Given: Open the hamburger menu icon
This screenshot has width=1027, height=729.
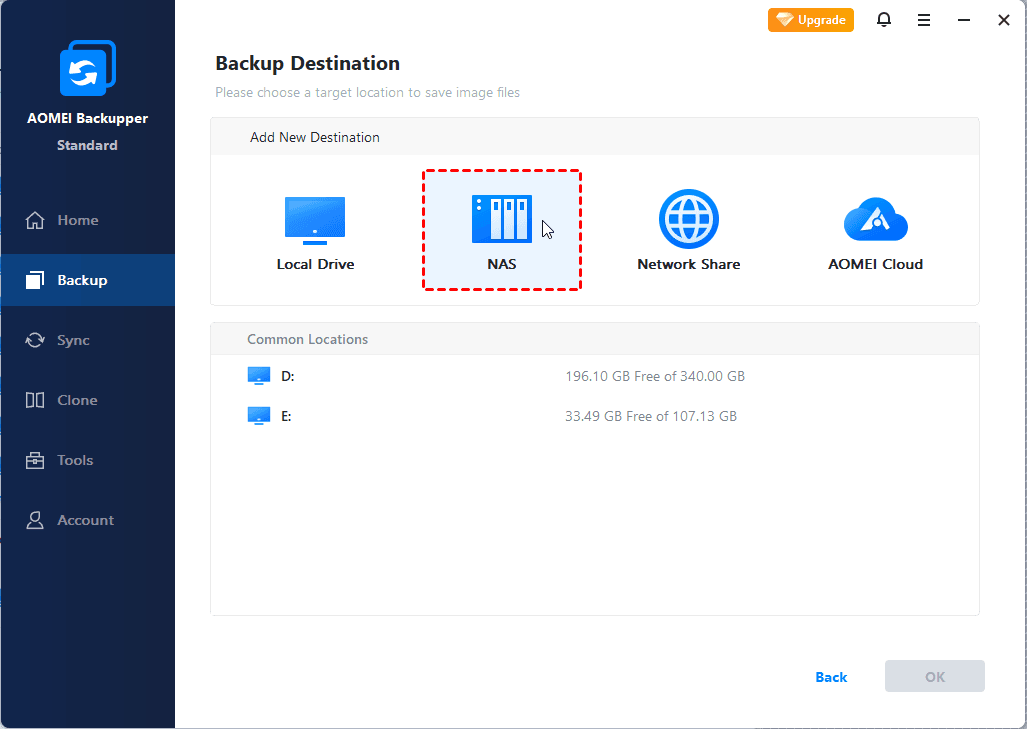Looking at the screenshot, I should [924, 20].
